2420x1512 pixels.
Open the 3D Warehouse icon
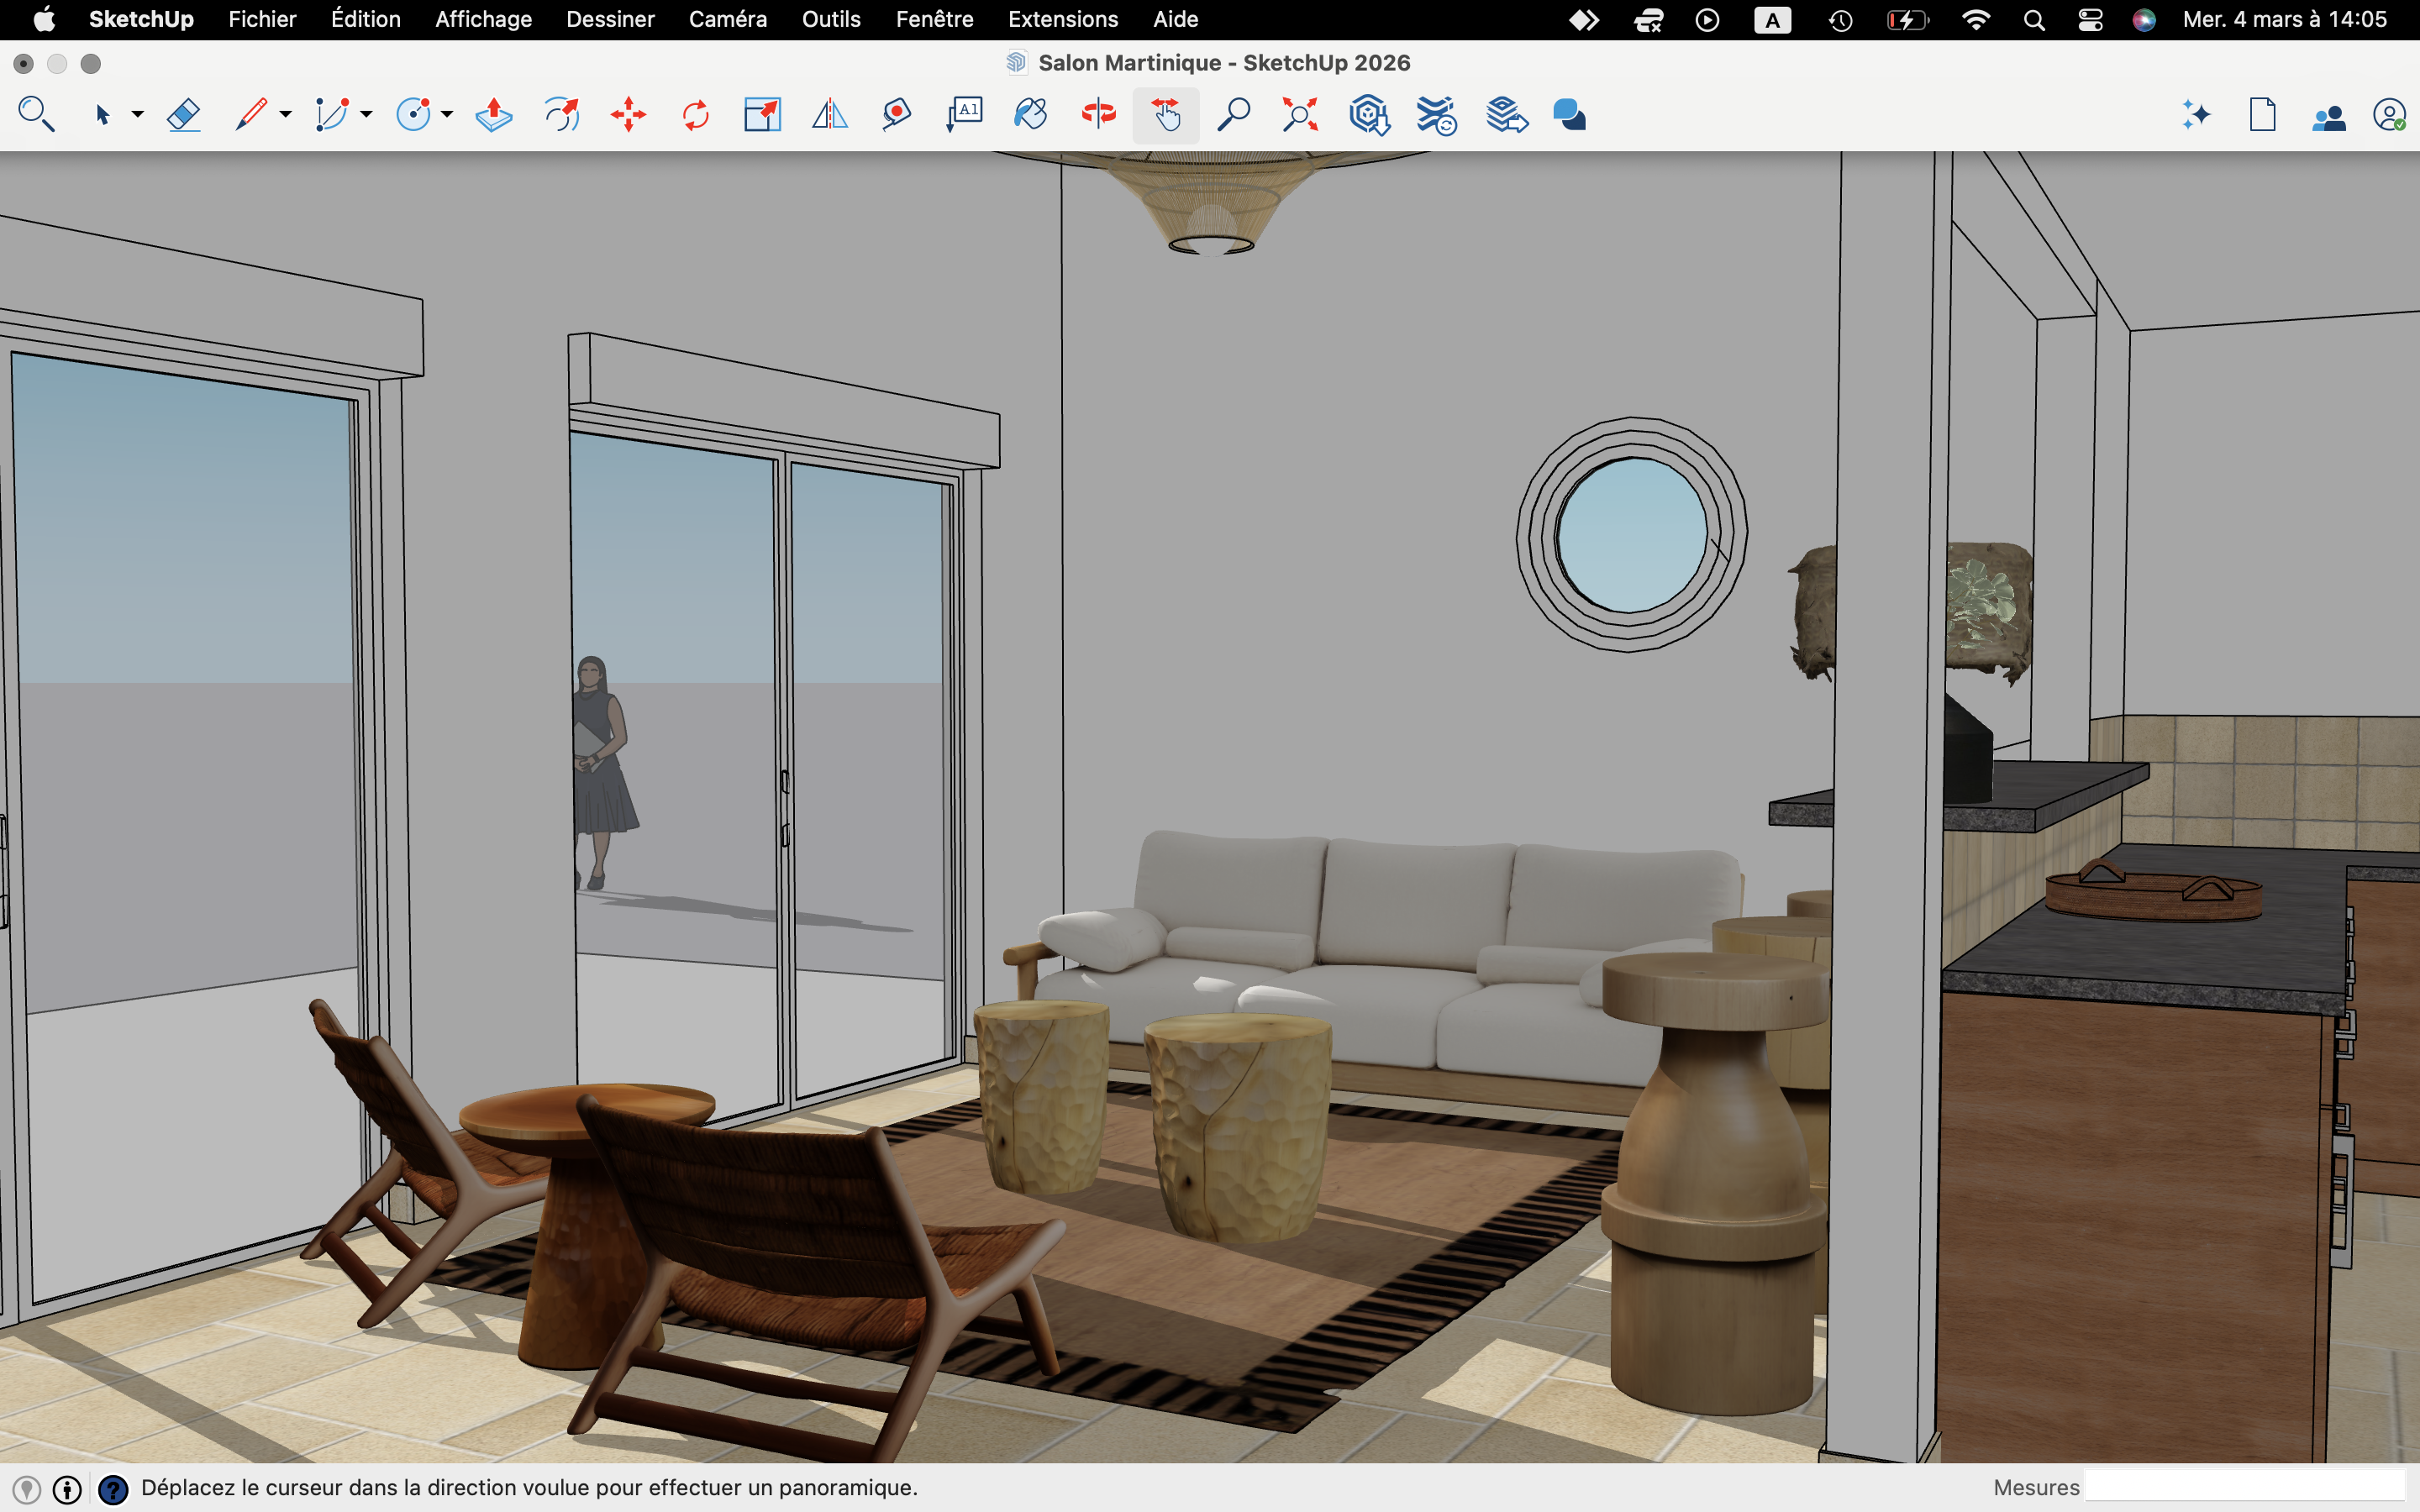tap(1369, 115)
